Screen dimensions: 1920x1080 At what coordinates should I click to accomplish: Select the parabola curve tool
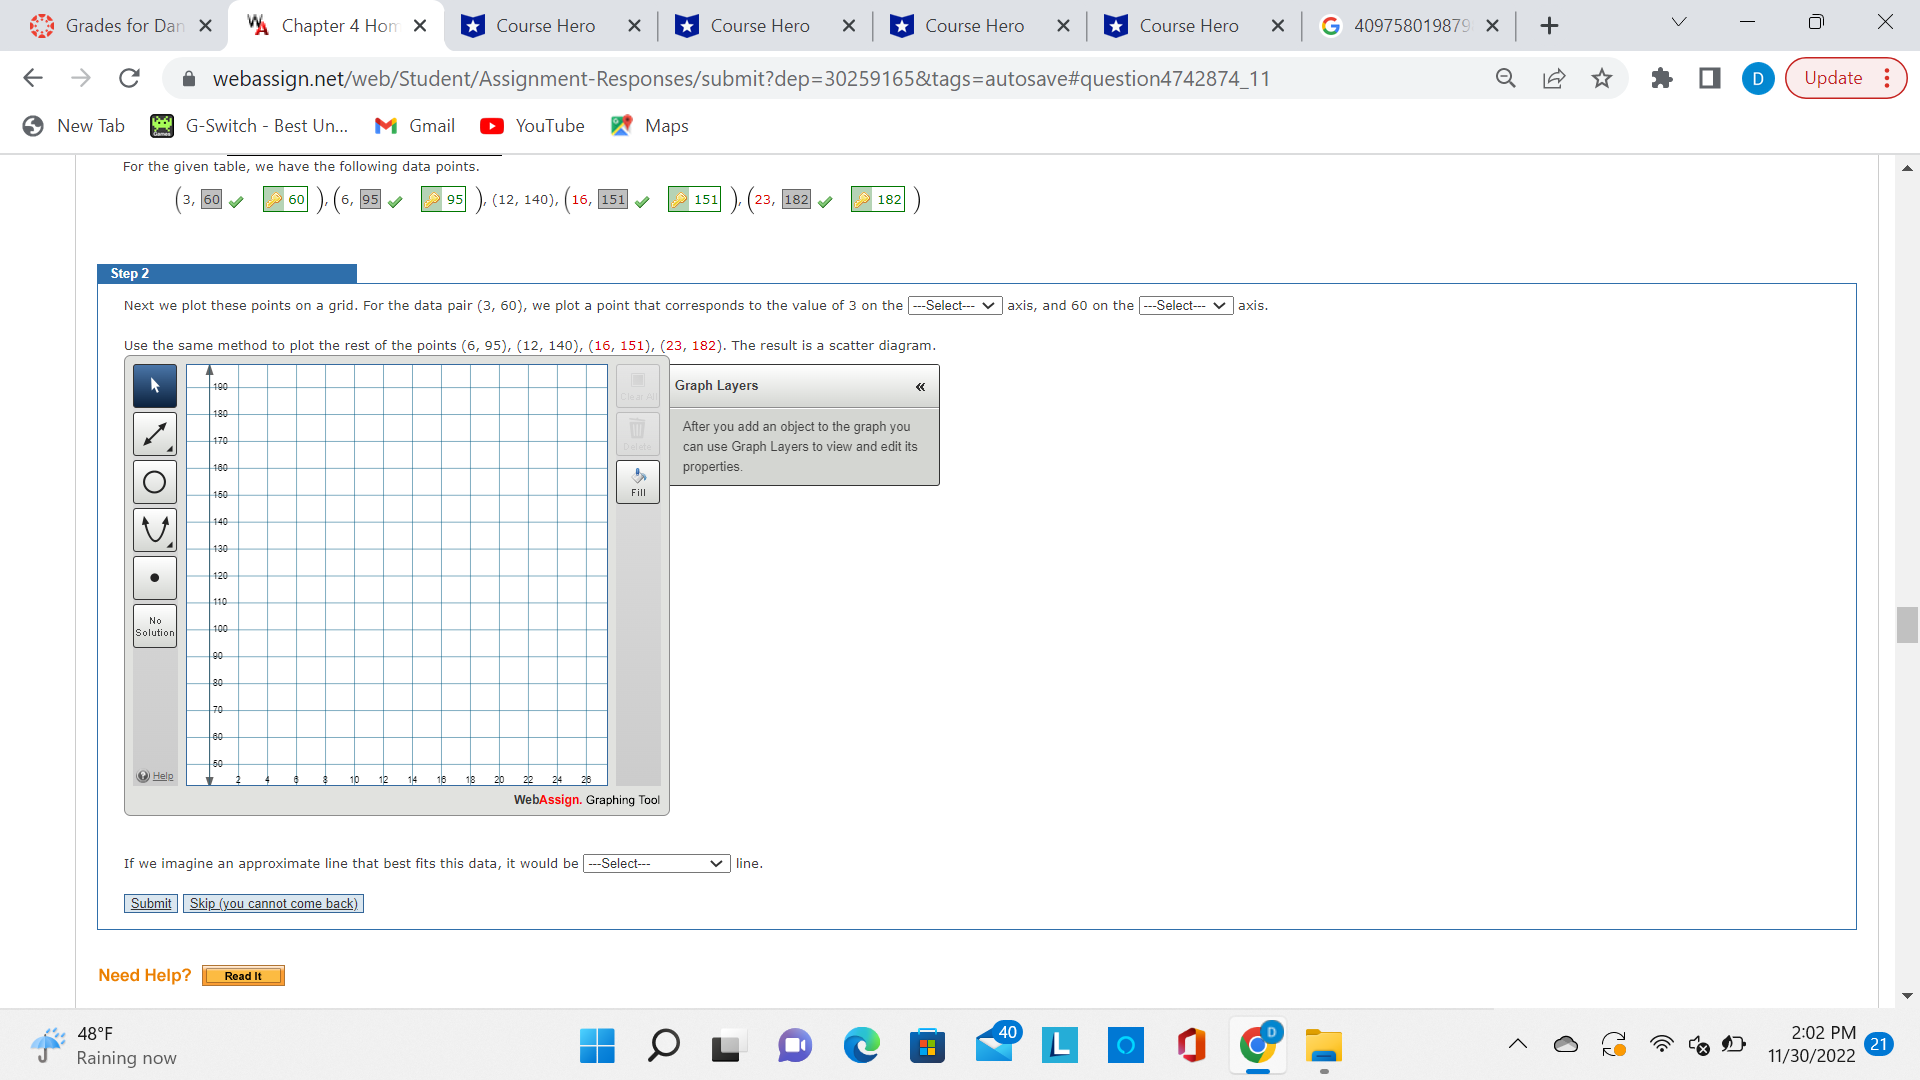click(155, 530)
